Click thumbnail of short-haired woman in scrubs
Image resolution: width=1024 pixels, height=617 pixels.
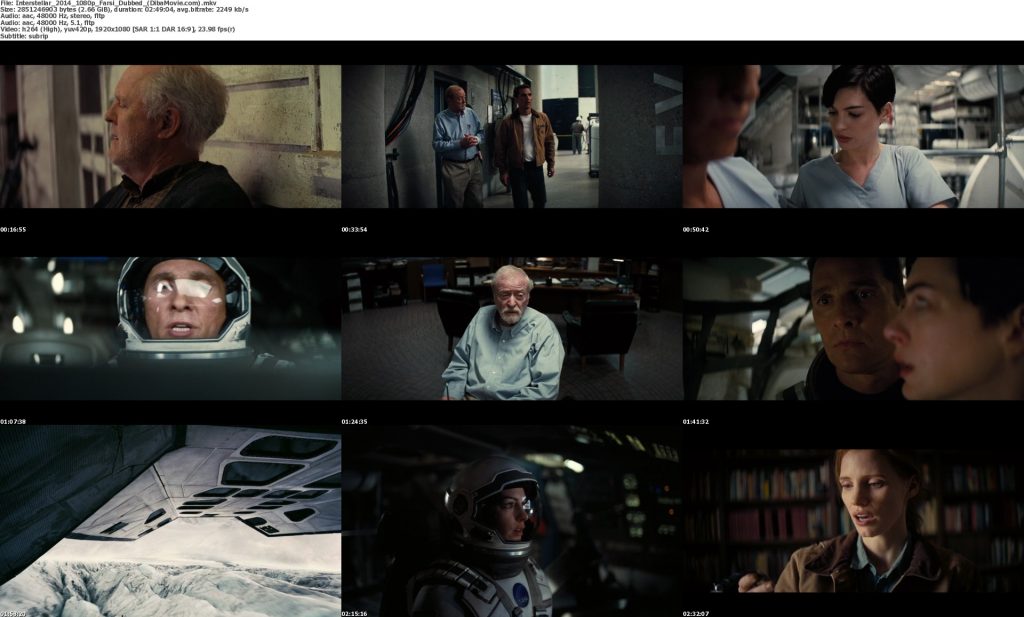click(853, 136)
